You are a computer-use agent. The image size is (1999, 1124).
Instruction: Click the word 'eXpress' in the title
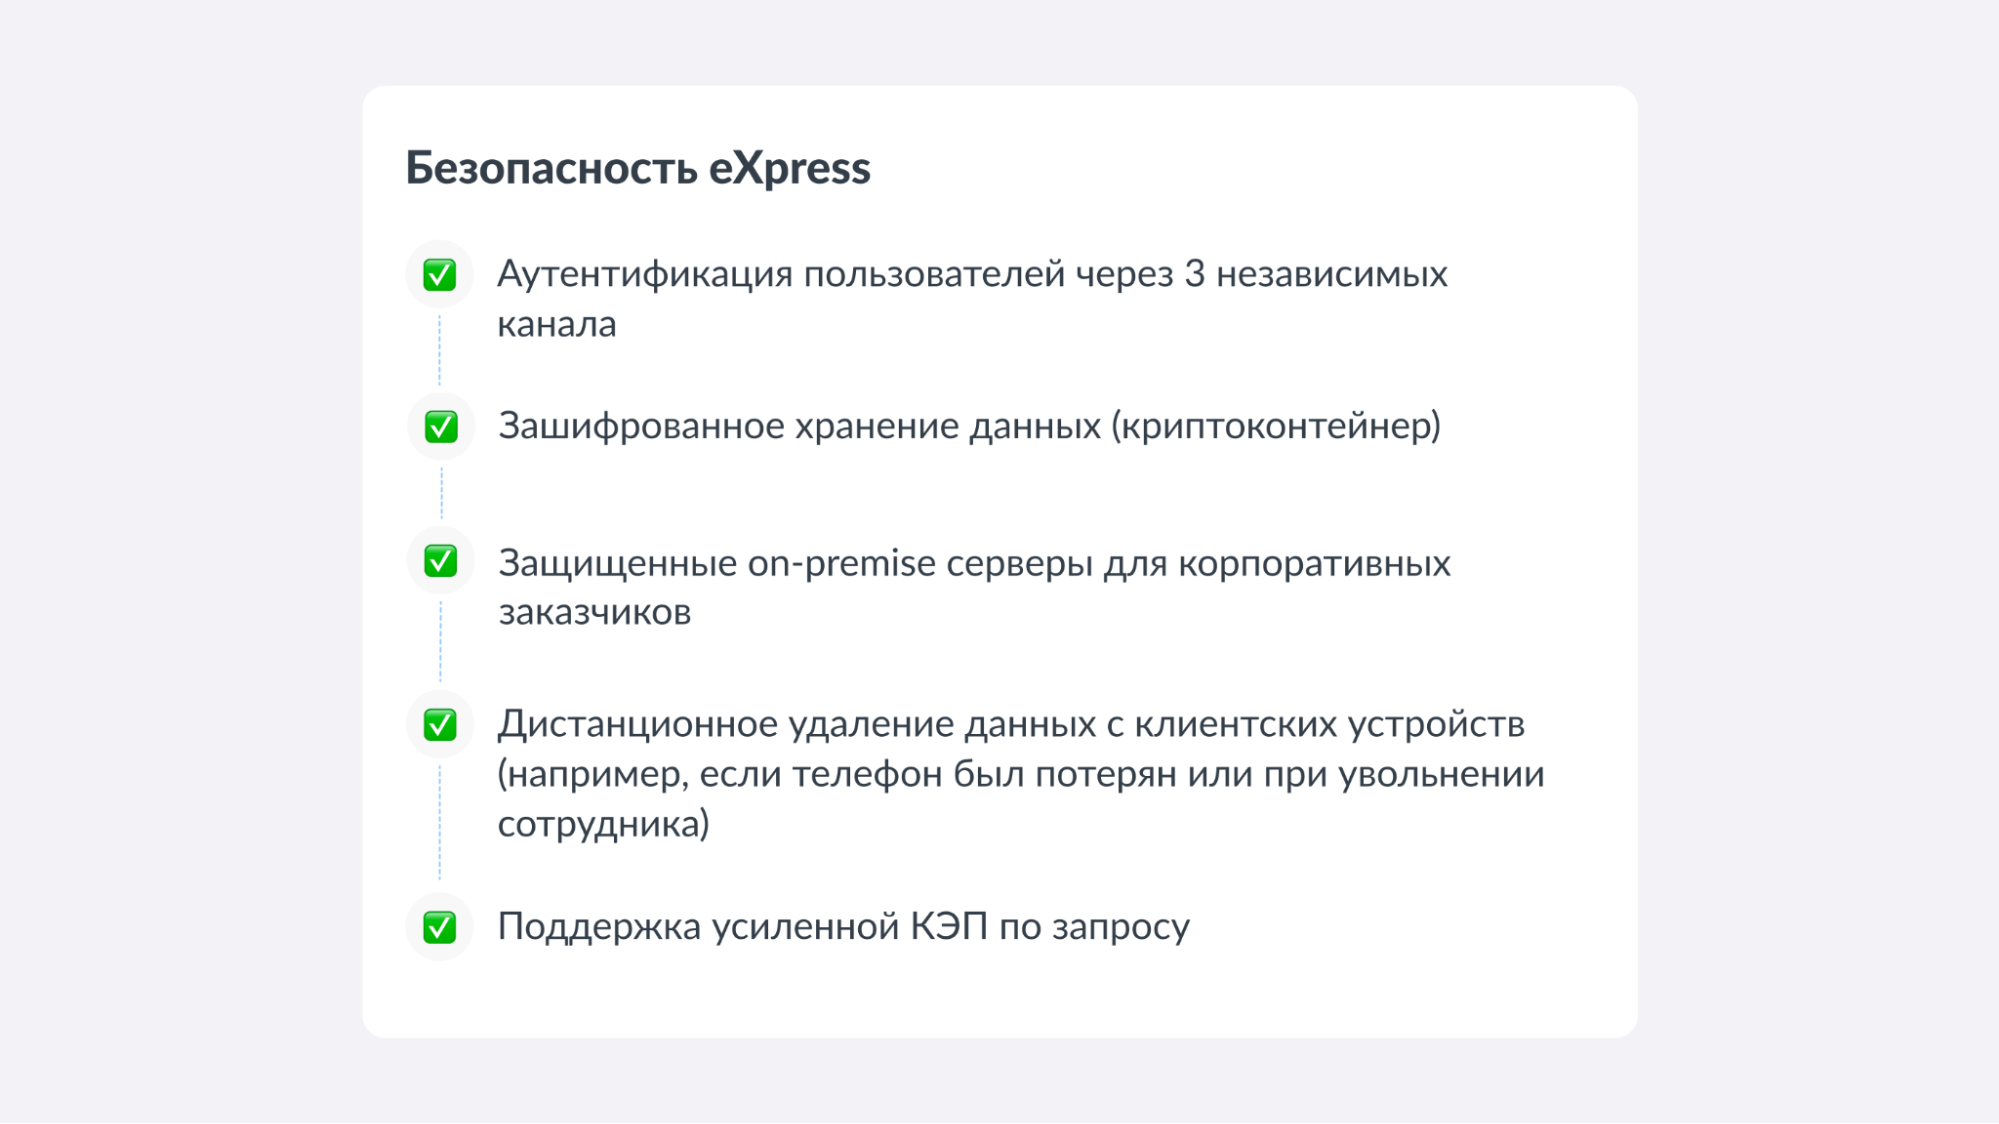(x=789, y=168)
